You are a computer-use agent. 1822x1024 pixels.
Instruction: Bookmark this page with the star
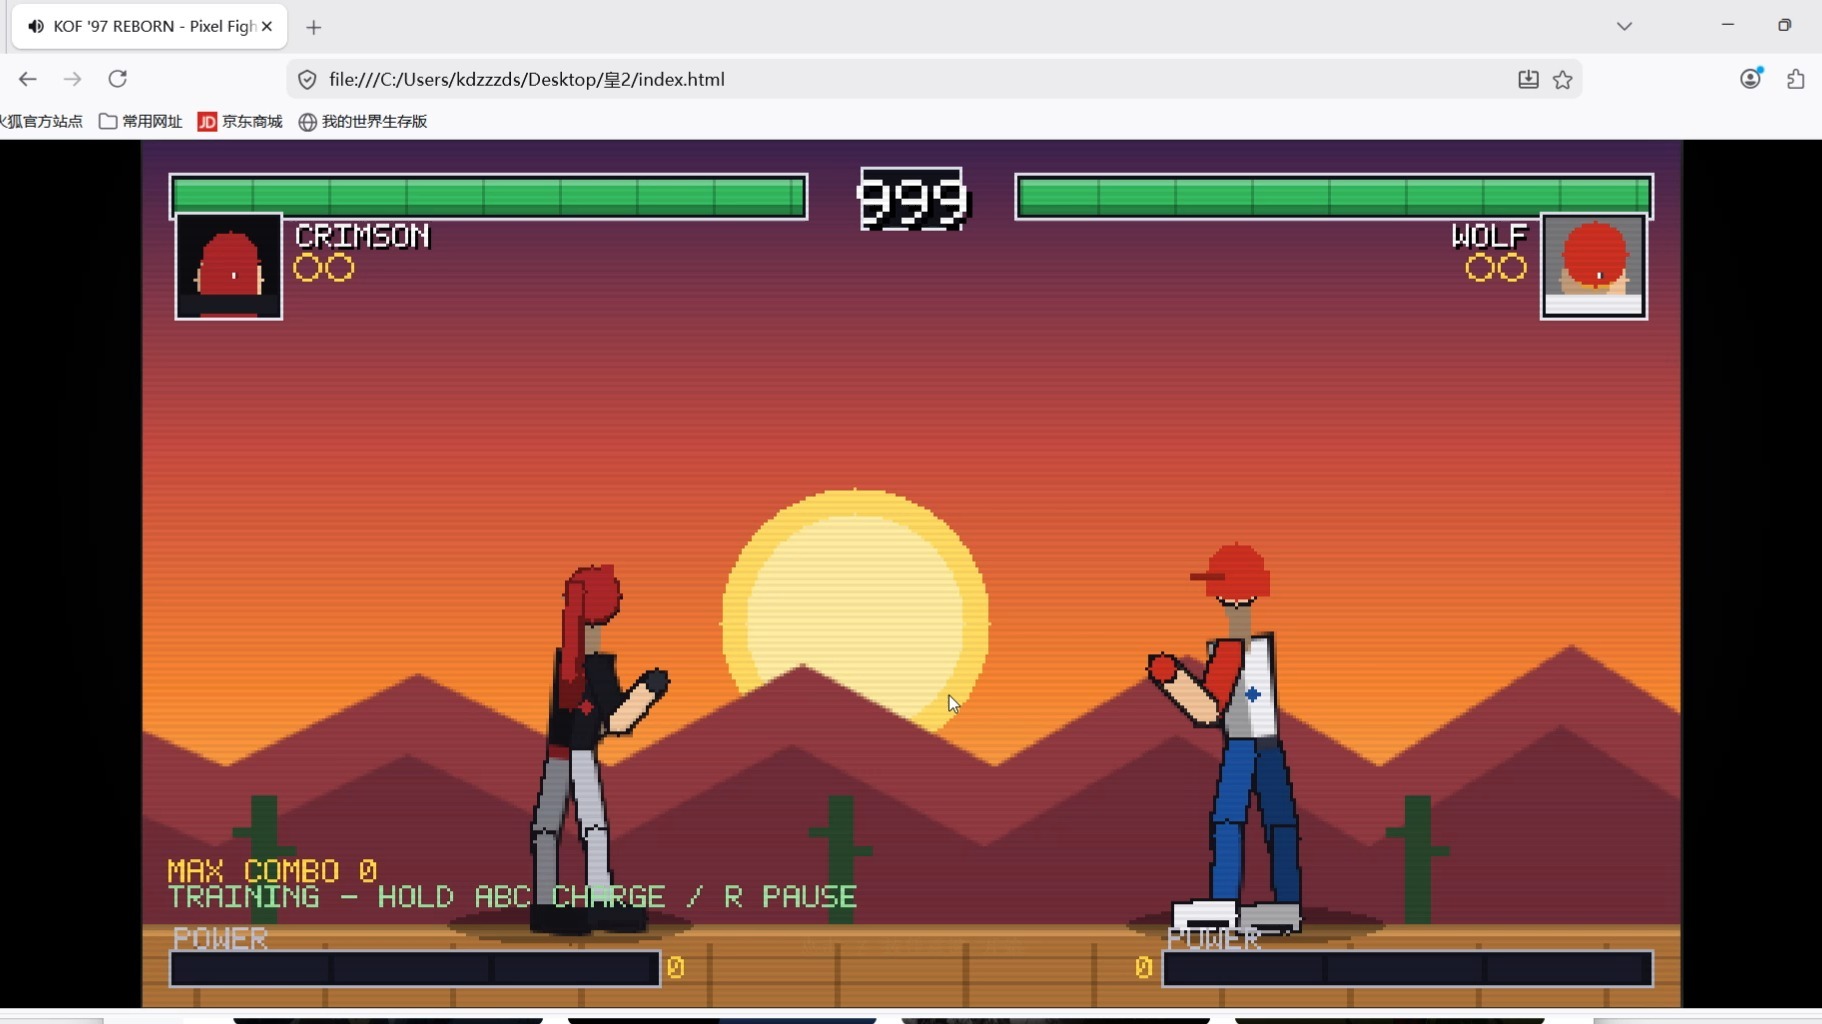click(x=1563, y=79)
